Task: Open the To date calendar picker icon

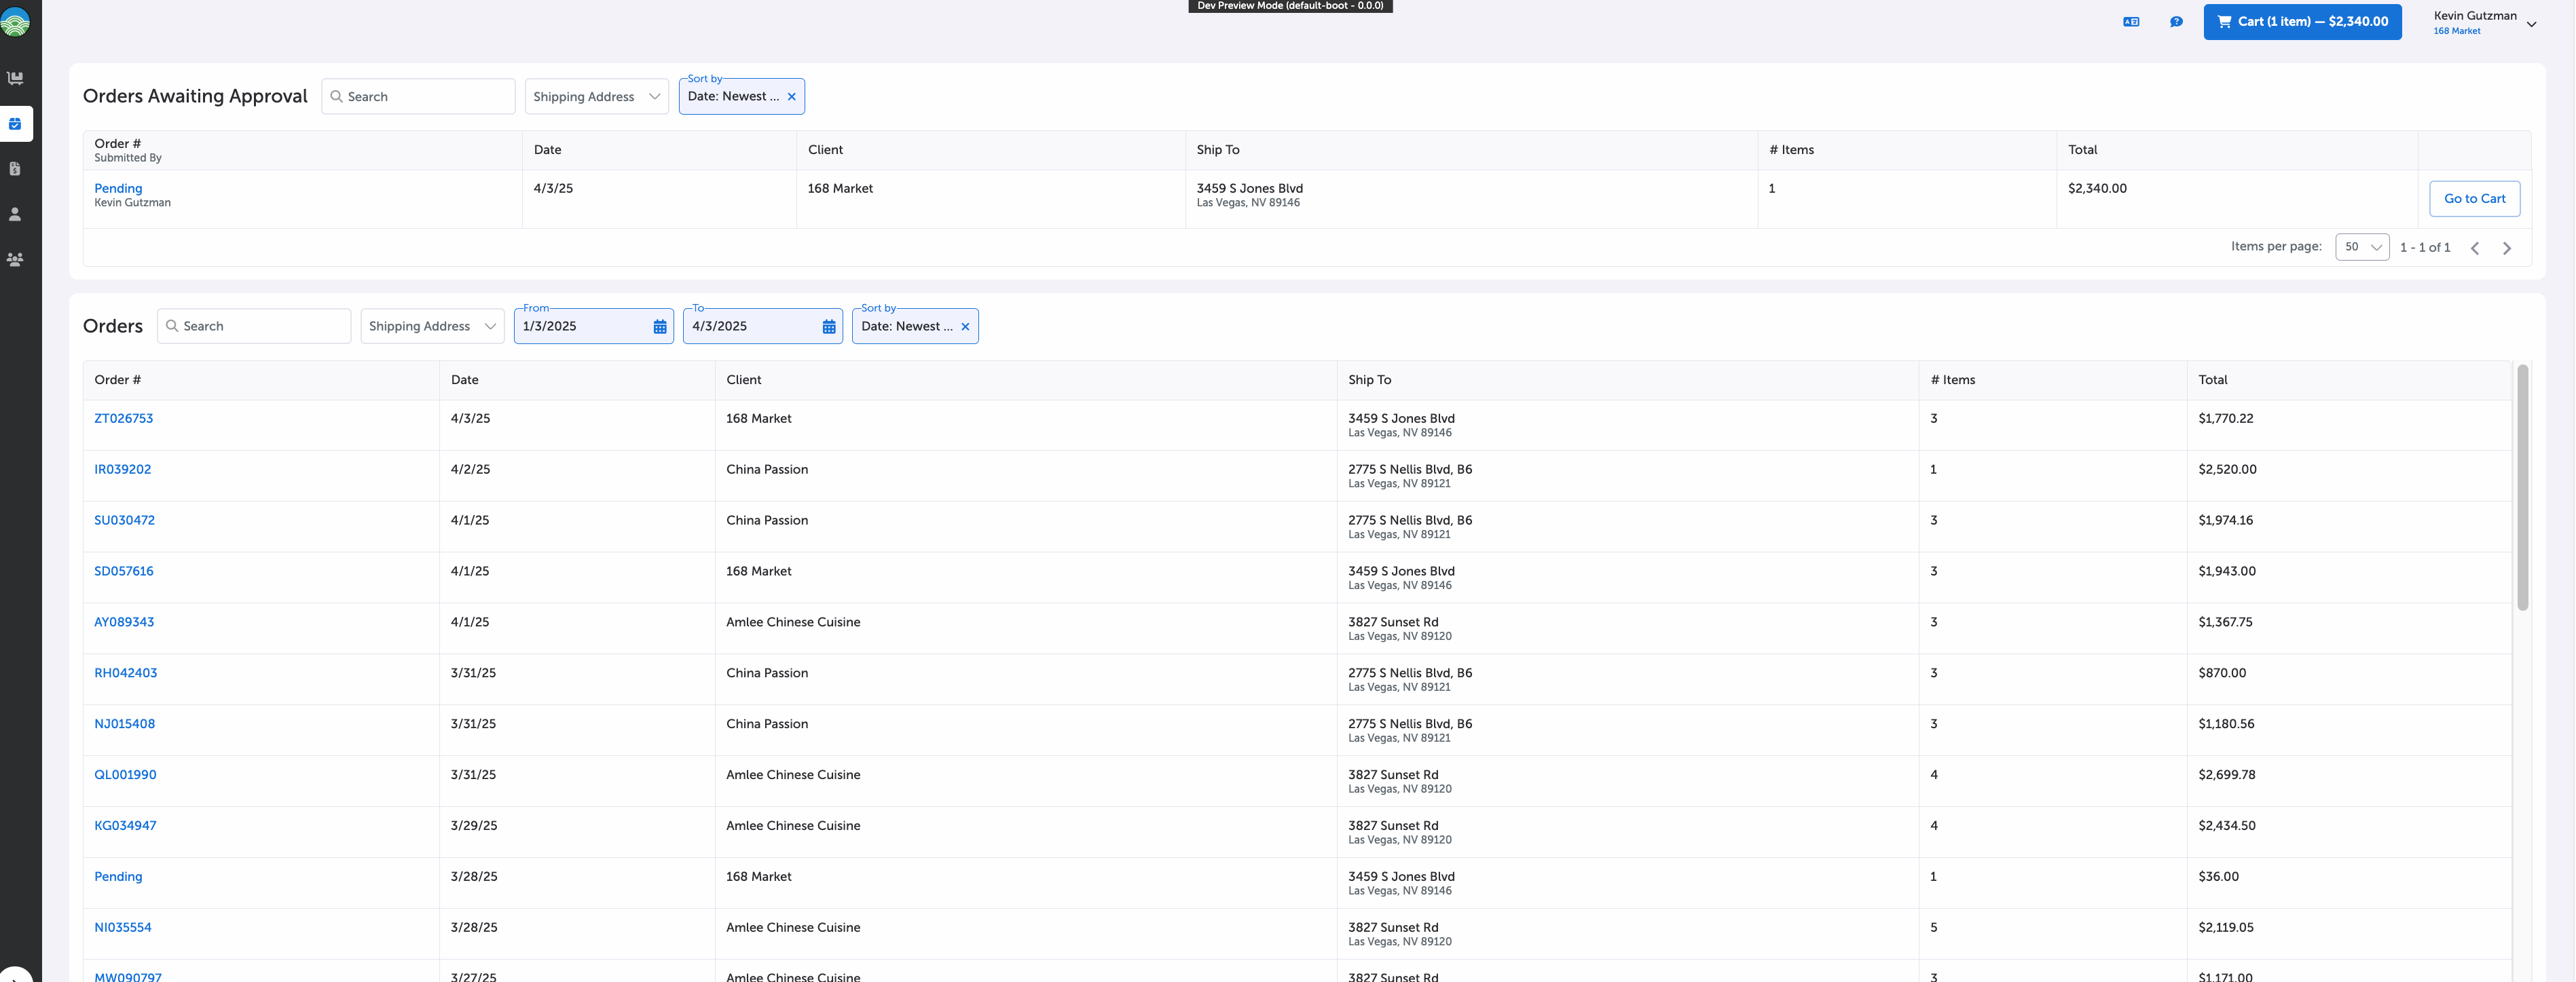Action: tap(829, 327)
